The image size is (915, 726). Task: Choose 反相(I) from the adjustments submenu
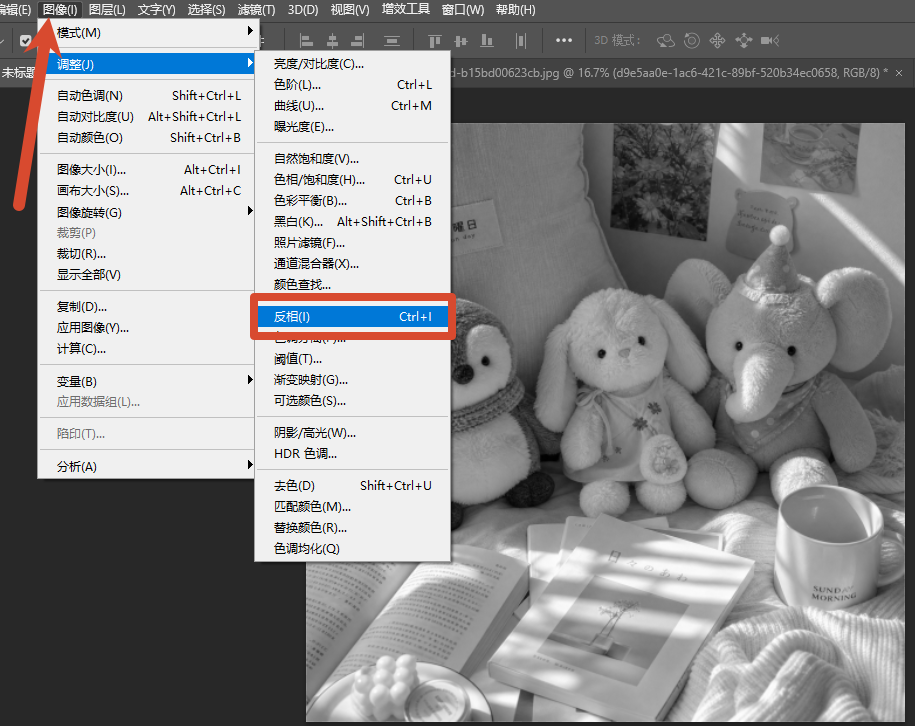coord(352,316)
